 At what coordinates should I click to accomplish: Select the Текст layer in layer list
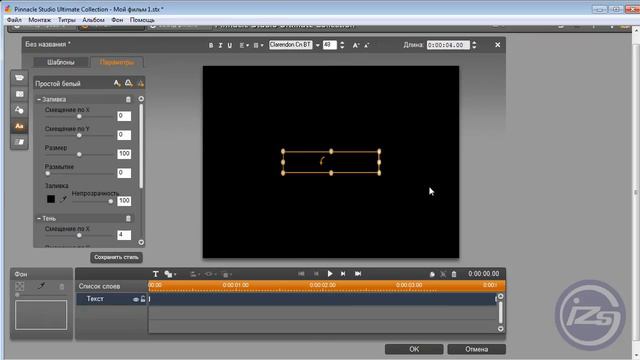(111, 299)
